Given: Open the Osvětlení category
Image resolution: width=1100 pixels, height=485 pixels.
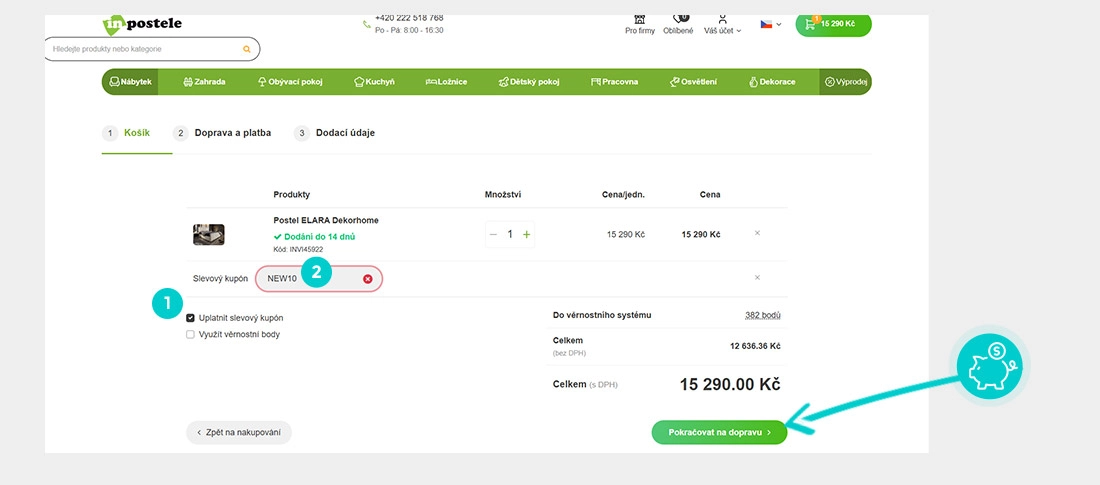Looking at the screenshot, I should tap(693, 81).
